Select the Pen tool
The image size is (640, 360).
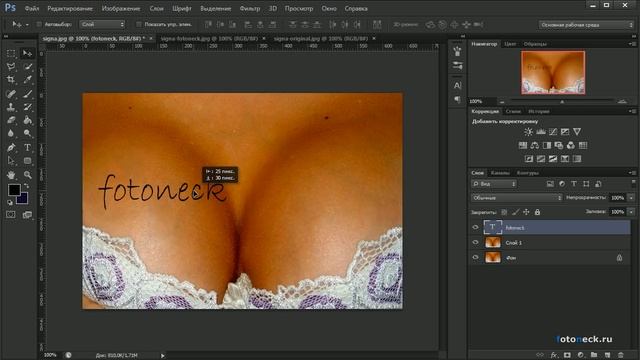[x=11, y=147]
